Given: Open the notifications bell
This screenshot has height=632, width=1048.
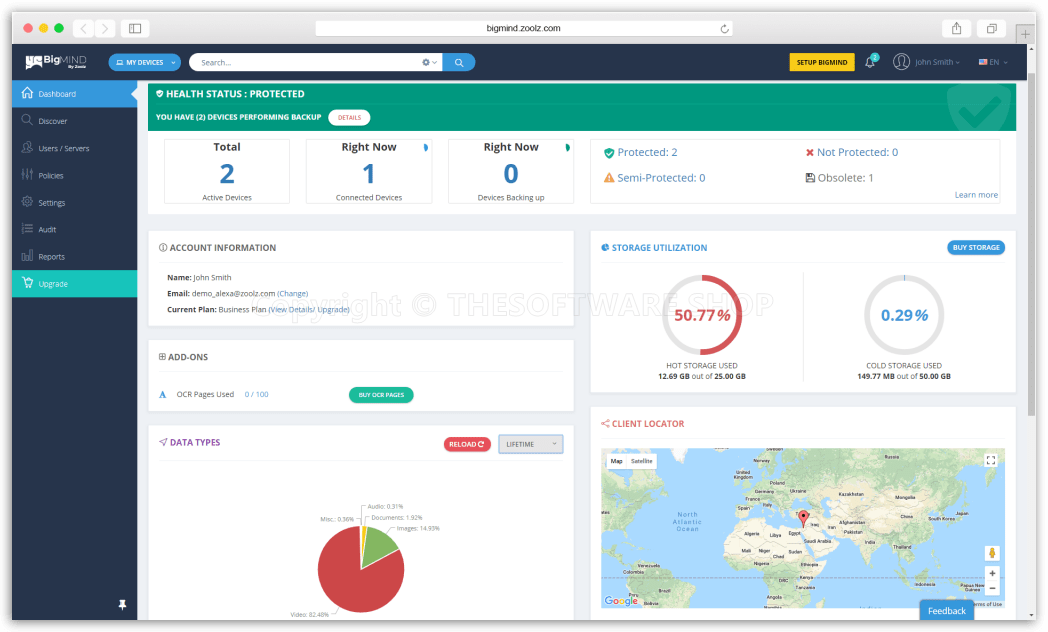Looking at the screenshot, I should [x=869, y=62].
